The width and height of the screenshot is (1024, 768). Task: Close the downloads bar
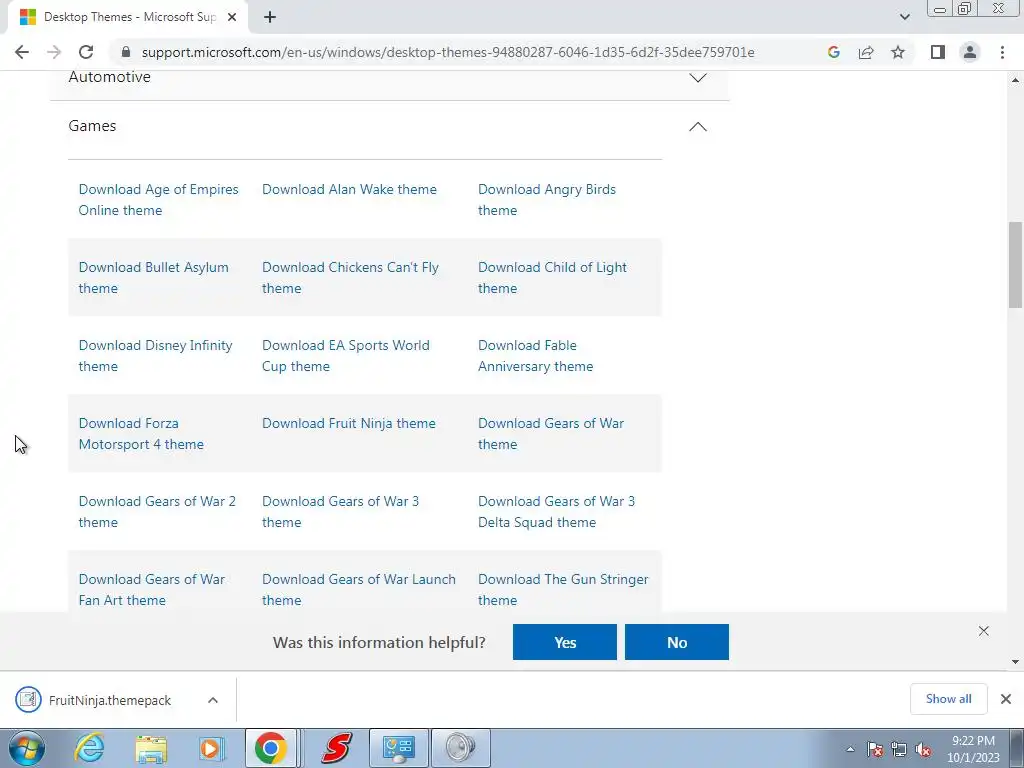tap(1006, 699)
